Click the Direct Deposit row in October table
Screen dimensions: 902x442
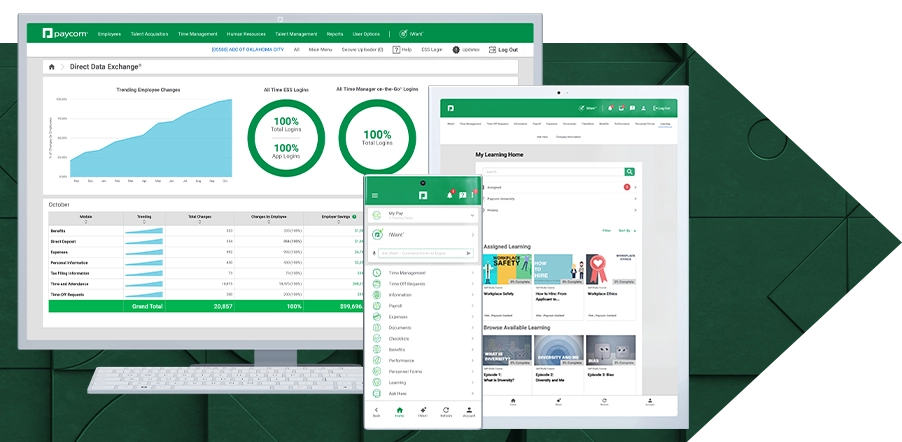[207, 242]
